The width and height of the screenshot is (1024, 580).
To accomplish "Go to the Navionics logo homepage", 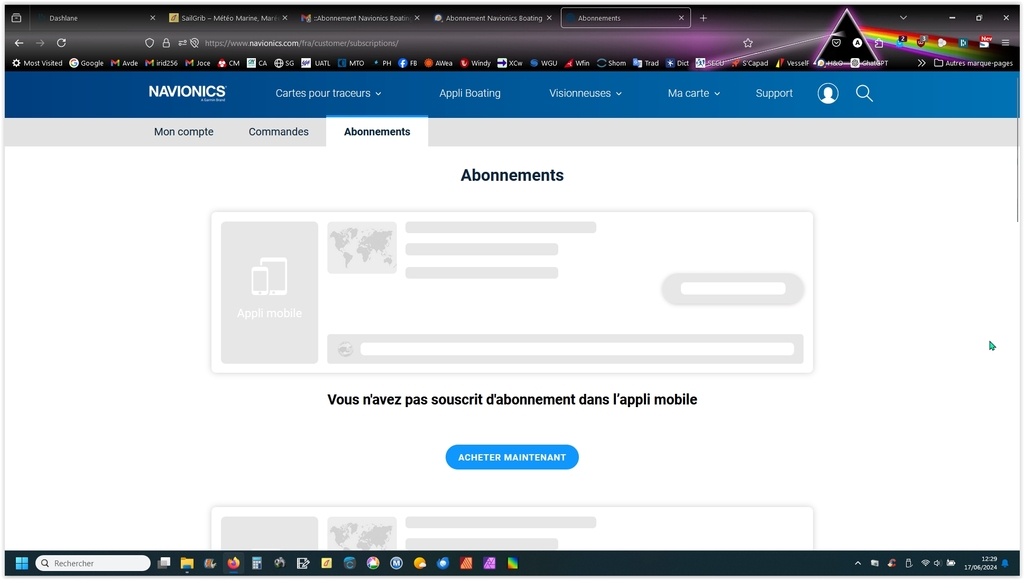I will [187, 93].
